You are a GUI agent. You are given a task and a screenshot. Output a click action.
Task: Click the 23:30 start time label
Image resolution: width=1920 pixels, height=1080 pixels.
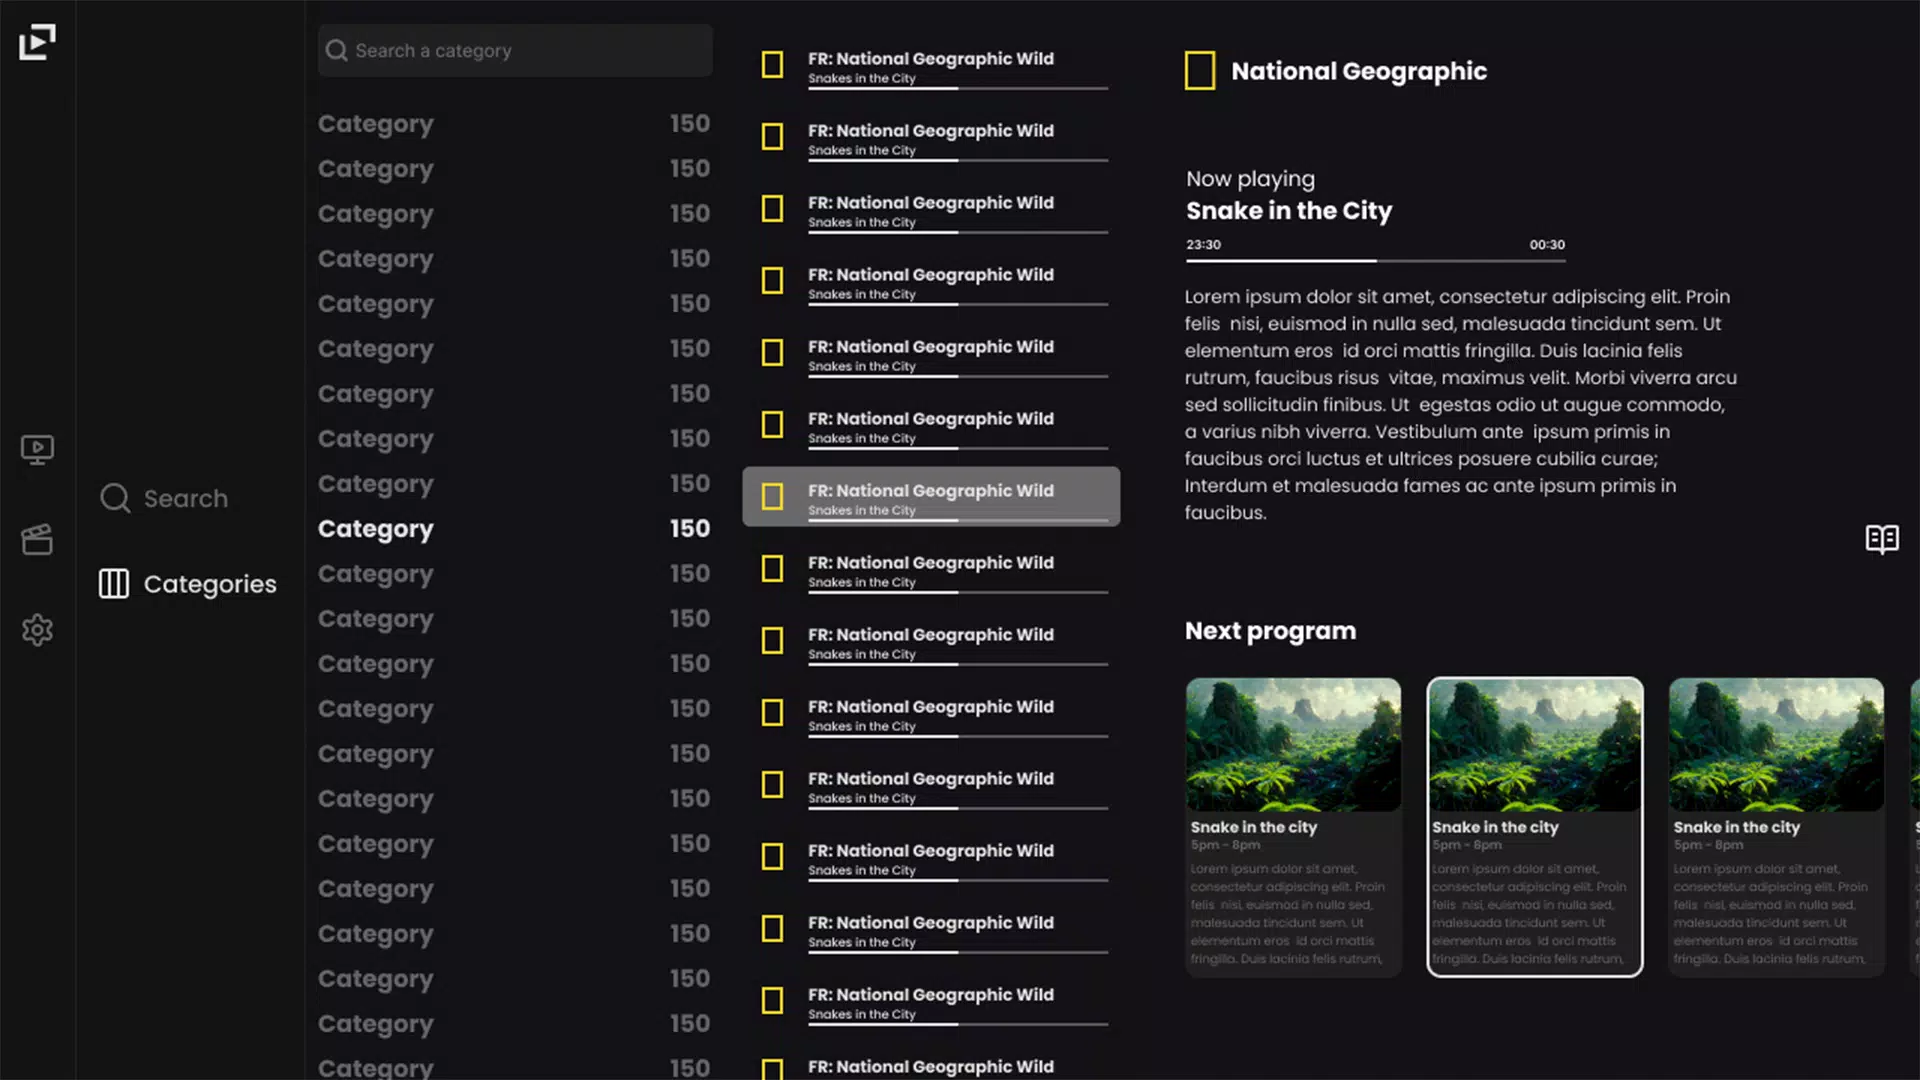coord(1203,244)
